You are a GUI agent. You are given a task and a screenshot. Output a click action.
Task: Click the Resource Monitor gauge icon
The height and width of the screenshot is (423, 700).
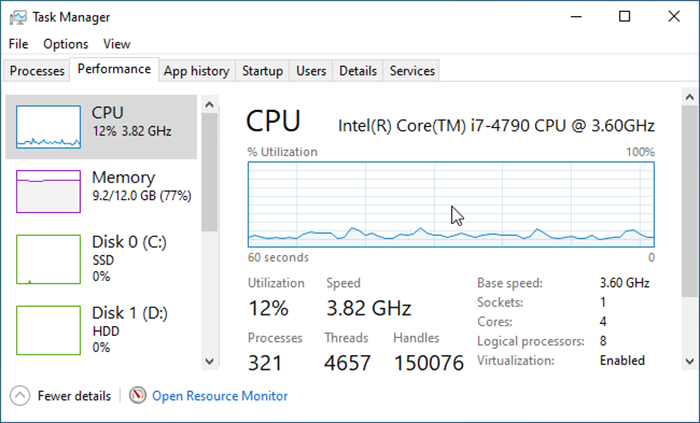(138, 395)
